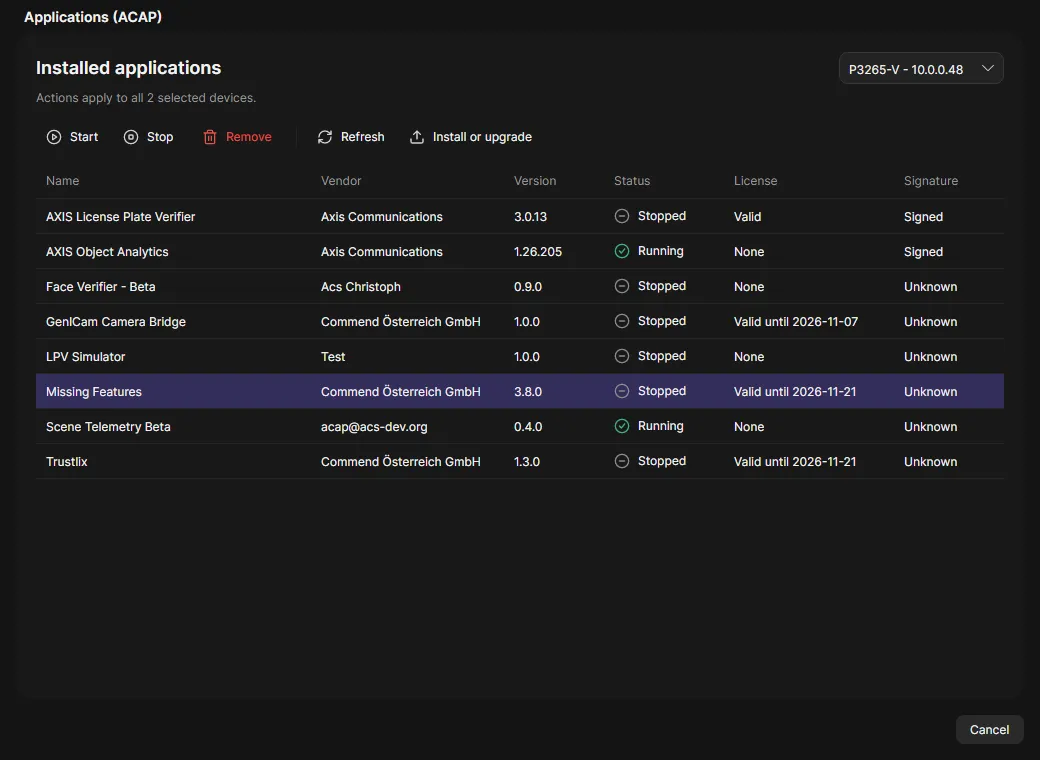This screenshot has width=1040, height=760.
Task: Sort by the Vendor column header
Action: [341, 181]
